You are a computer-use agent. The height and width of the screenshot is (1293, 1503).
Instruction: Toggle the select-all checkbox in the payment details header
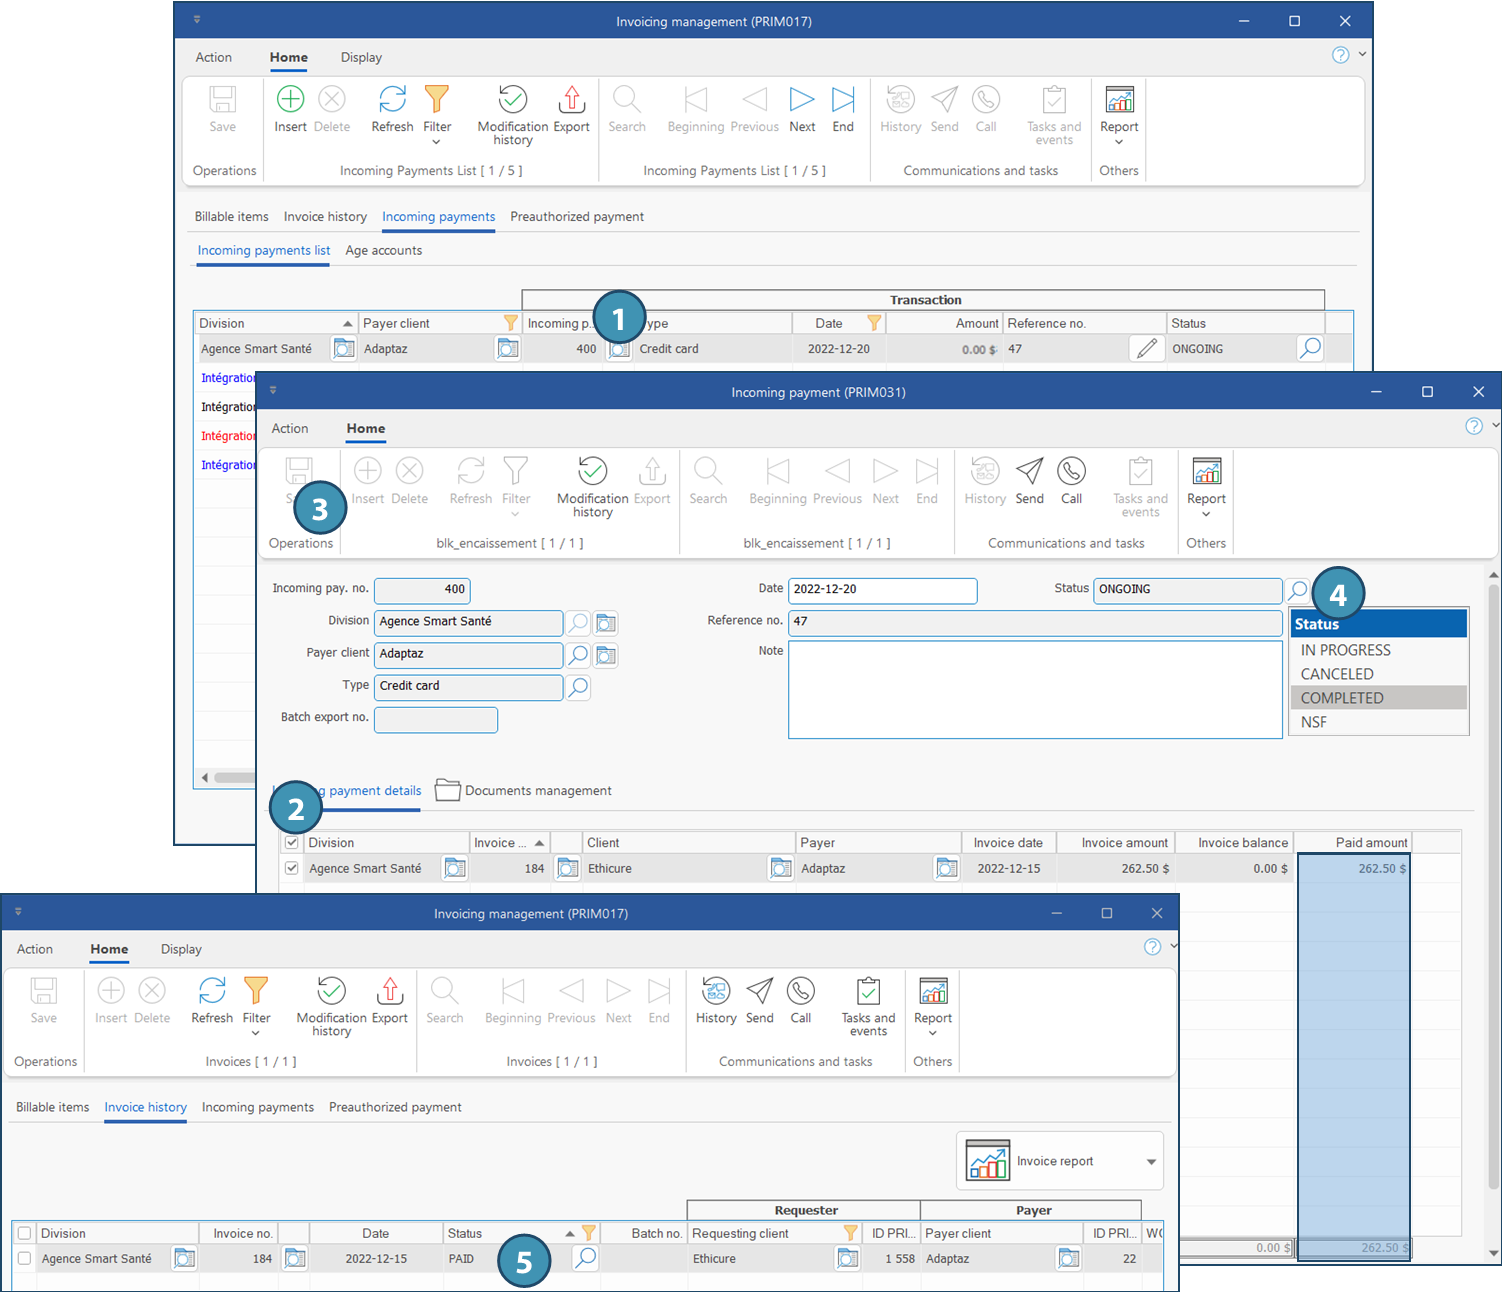tap(292, 843)
